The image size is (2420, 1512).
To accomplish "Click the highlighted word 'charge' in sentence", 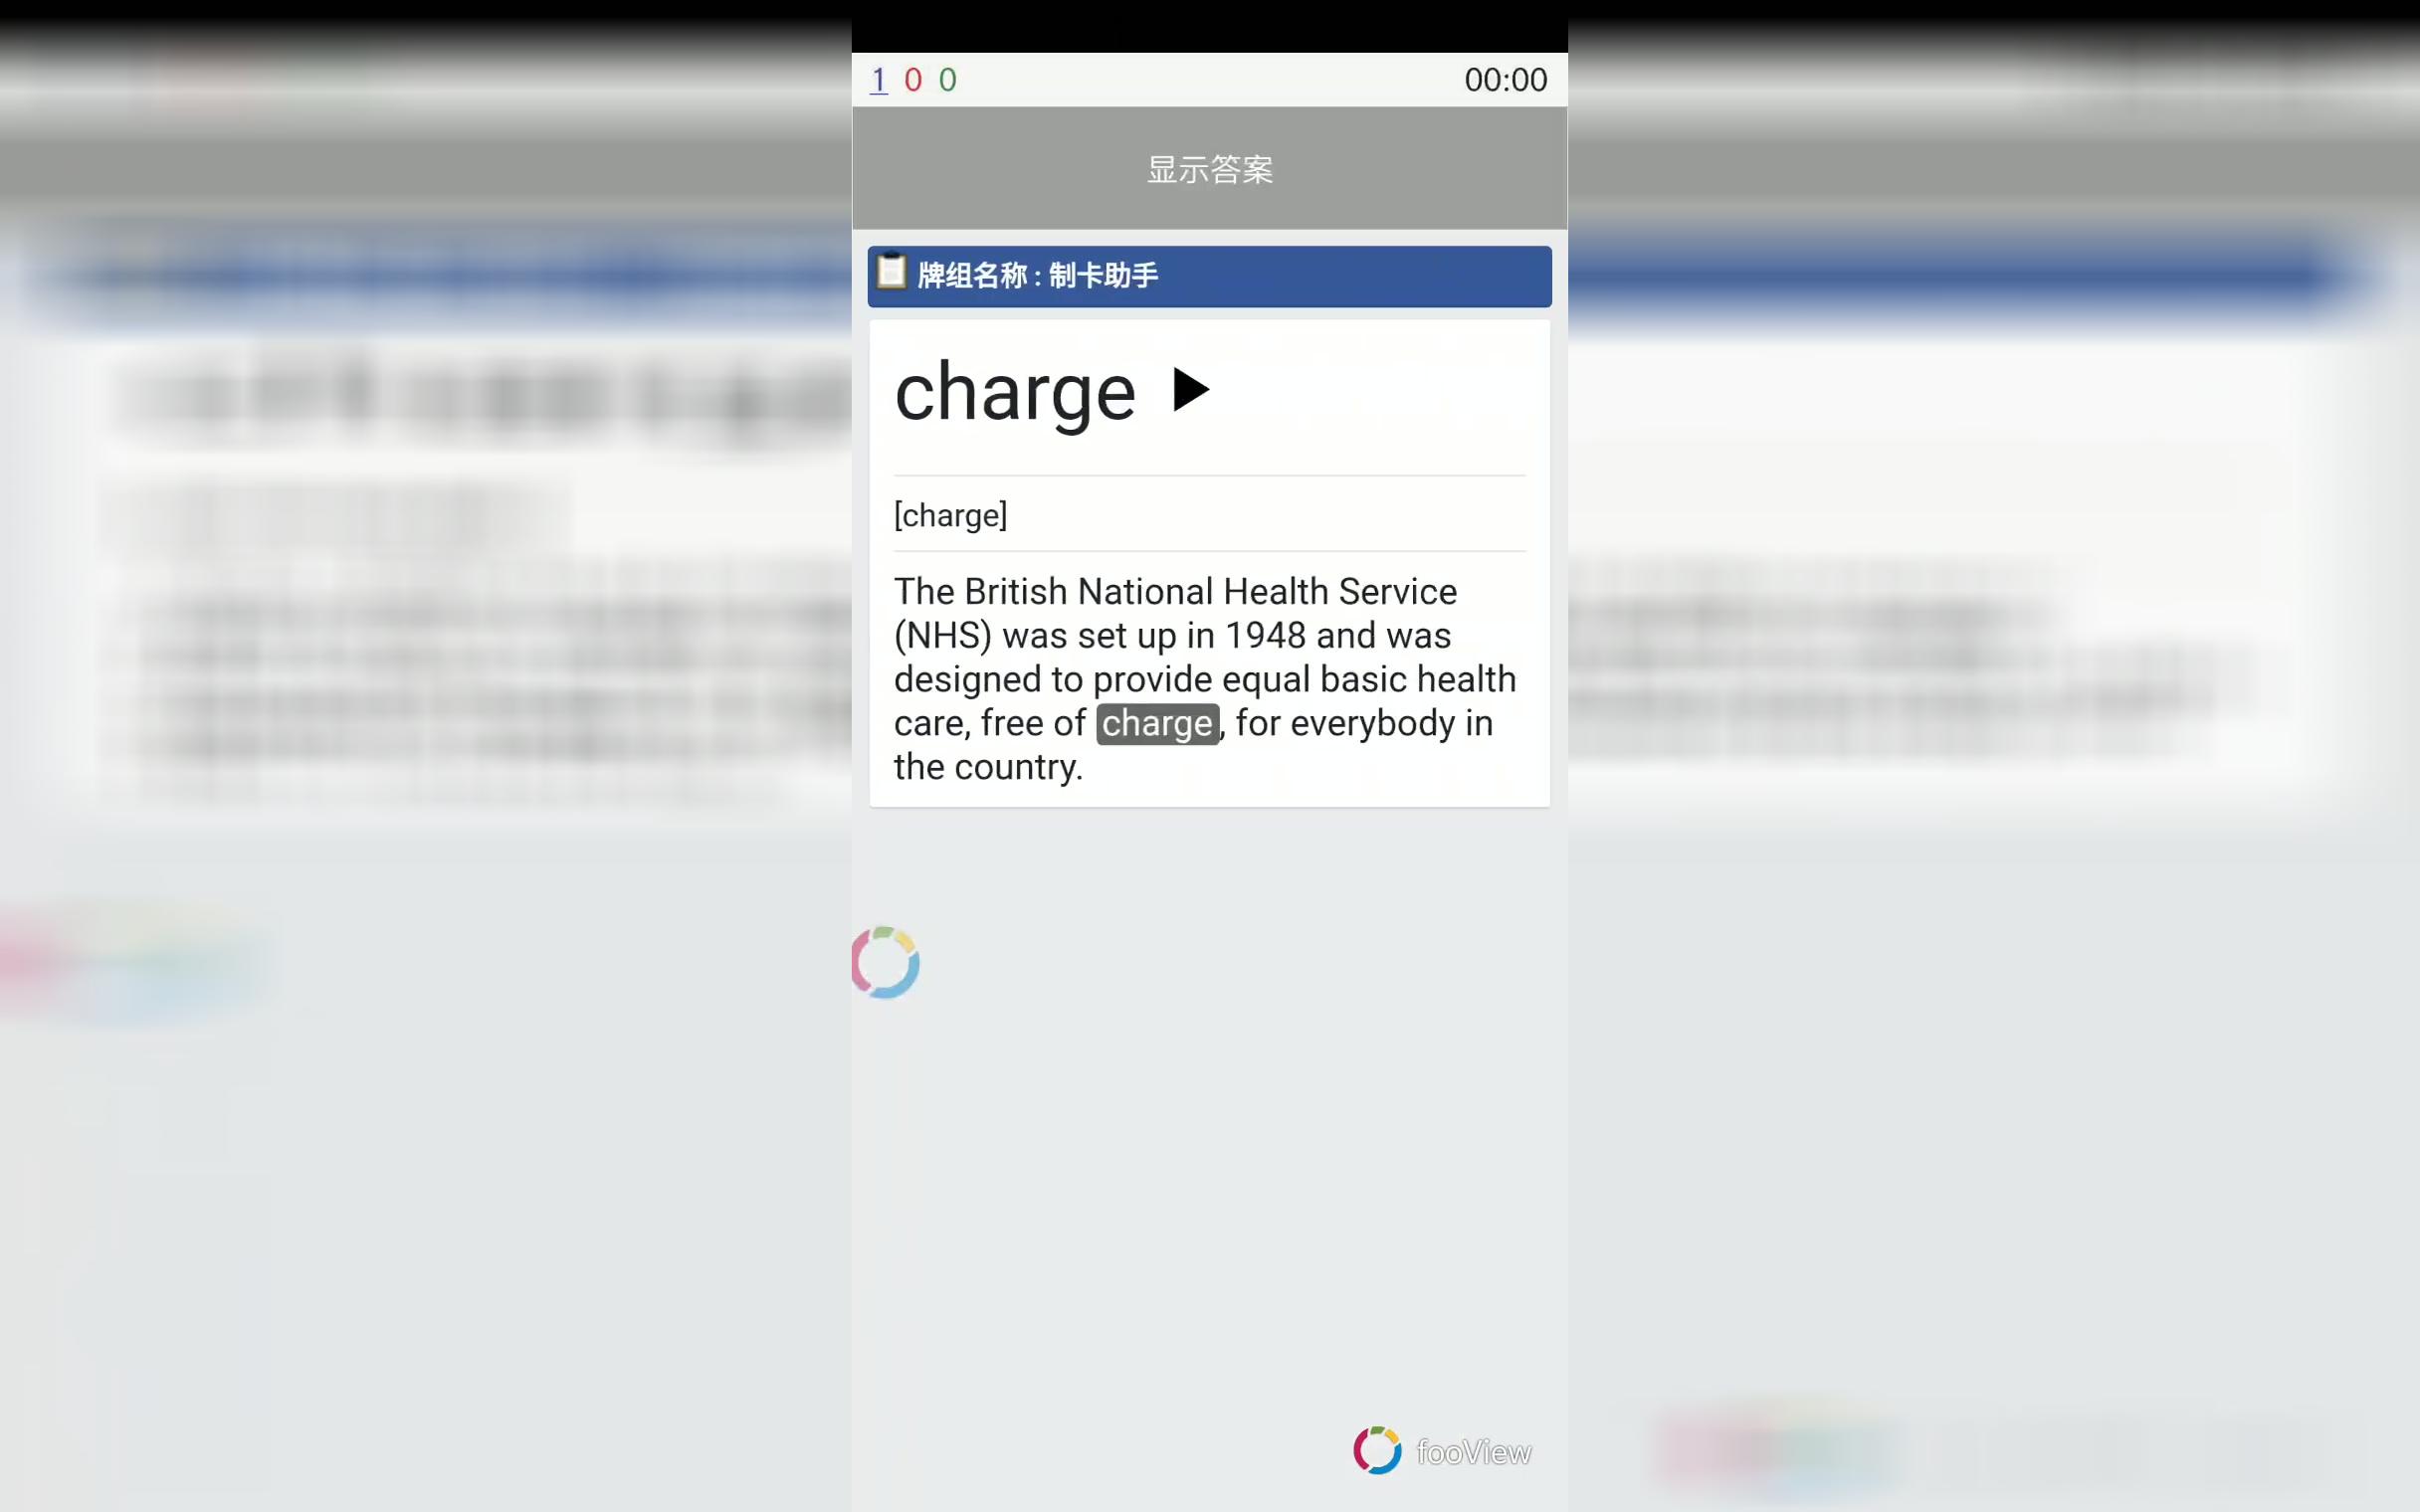I will pyautogui.click(x=1155, y=723).
